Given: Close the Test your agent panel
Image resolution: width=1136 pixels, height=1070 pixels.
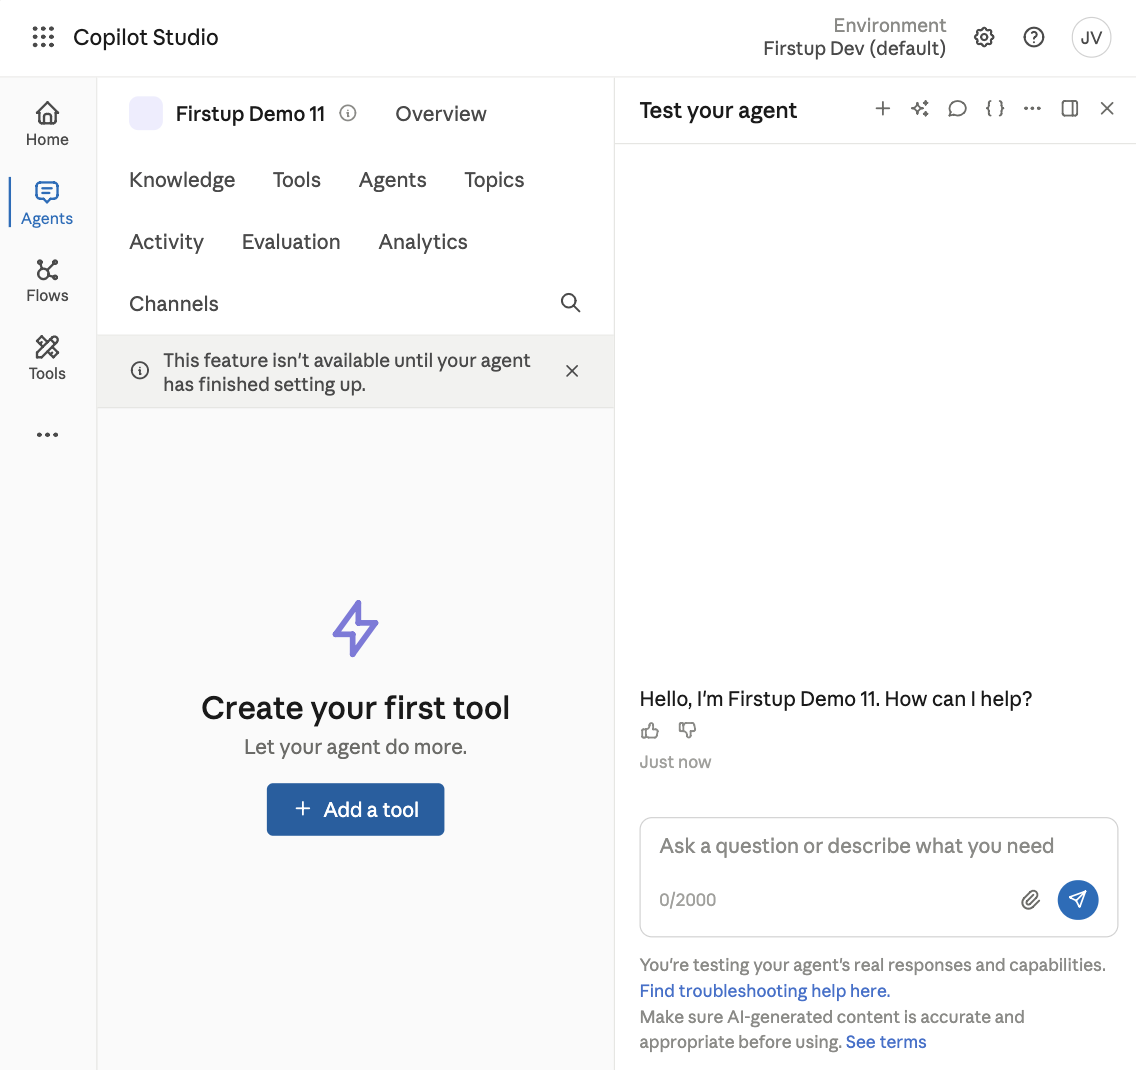Looking at the screenshot, I should coord(1107,109).
